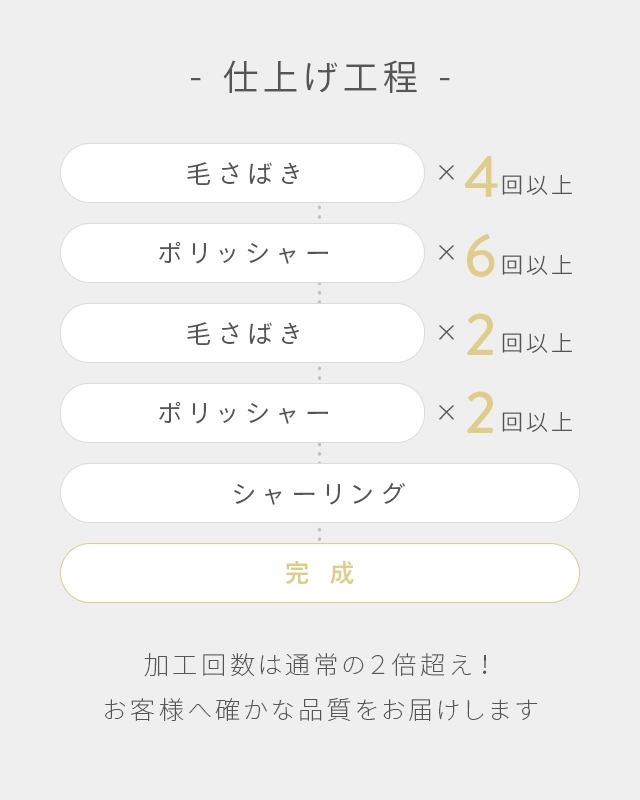Click dotted connector below the first 毛さばき

coord(320,212)
